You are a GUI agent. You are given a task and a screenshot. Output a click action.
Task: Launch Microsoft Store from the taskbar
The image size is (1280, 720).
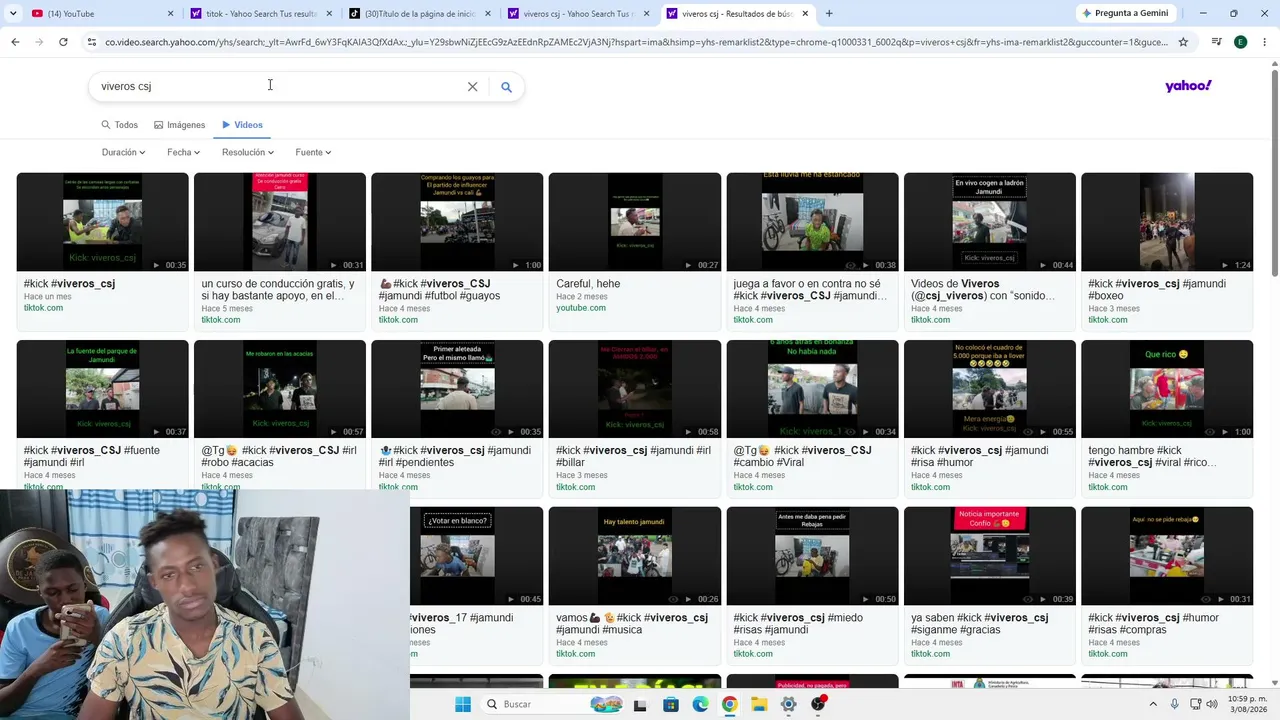[671, 704]
